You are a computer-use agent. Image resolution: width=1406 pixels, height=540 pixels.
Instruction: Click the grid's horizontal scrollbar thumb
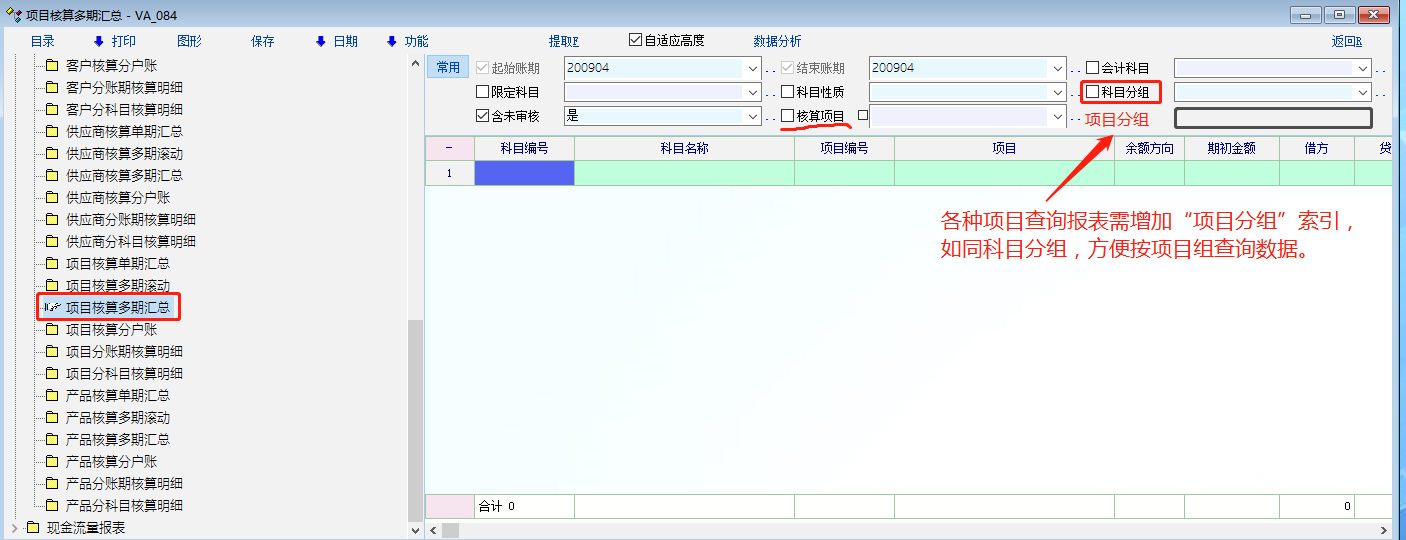[450, 530]
